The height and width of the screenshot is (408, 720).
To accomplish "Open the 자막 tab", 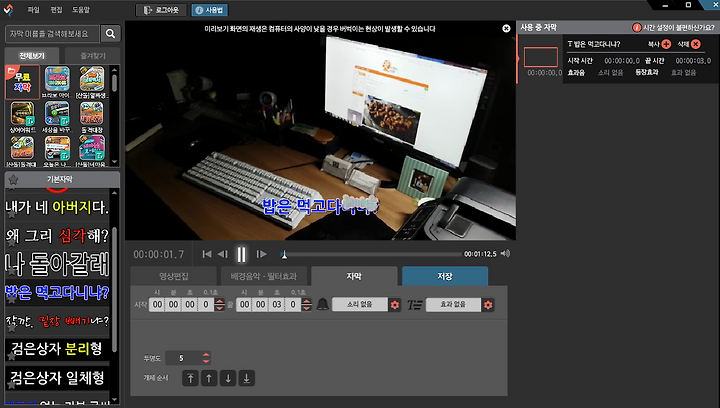I will click(x=354, y=276).
